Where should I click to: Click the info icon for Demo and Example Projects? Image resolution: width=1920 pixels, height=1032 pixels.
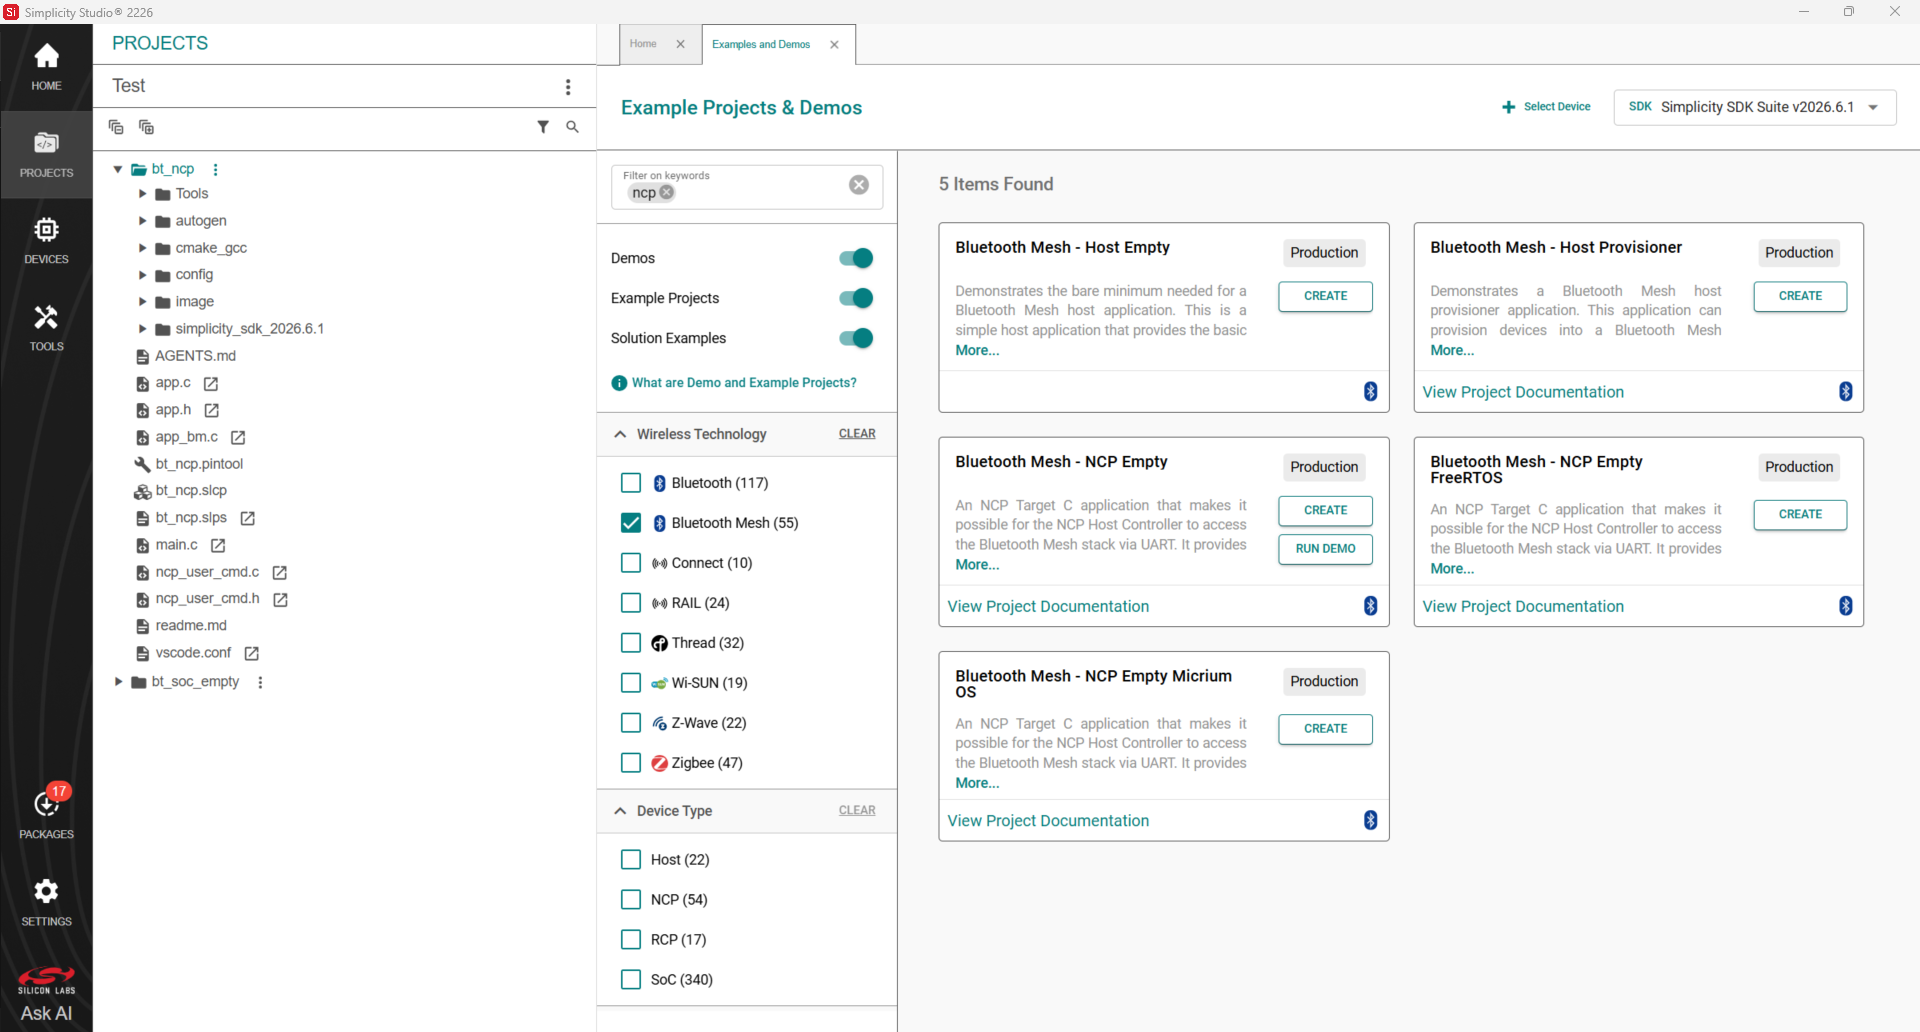[619, 383]
